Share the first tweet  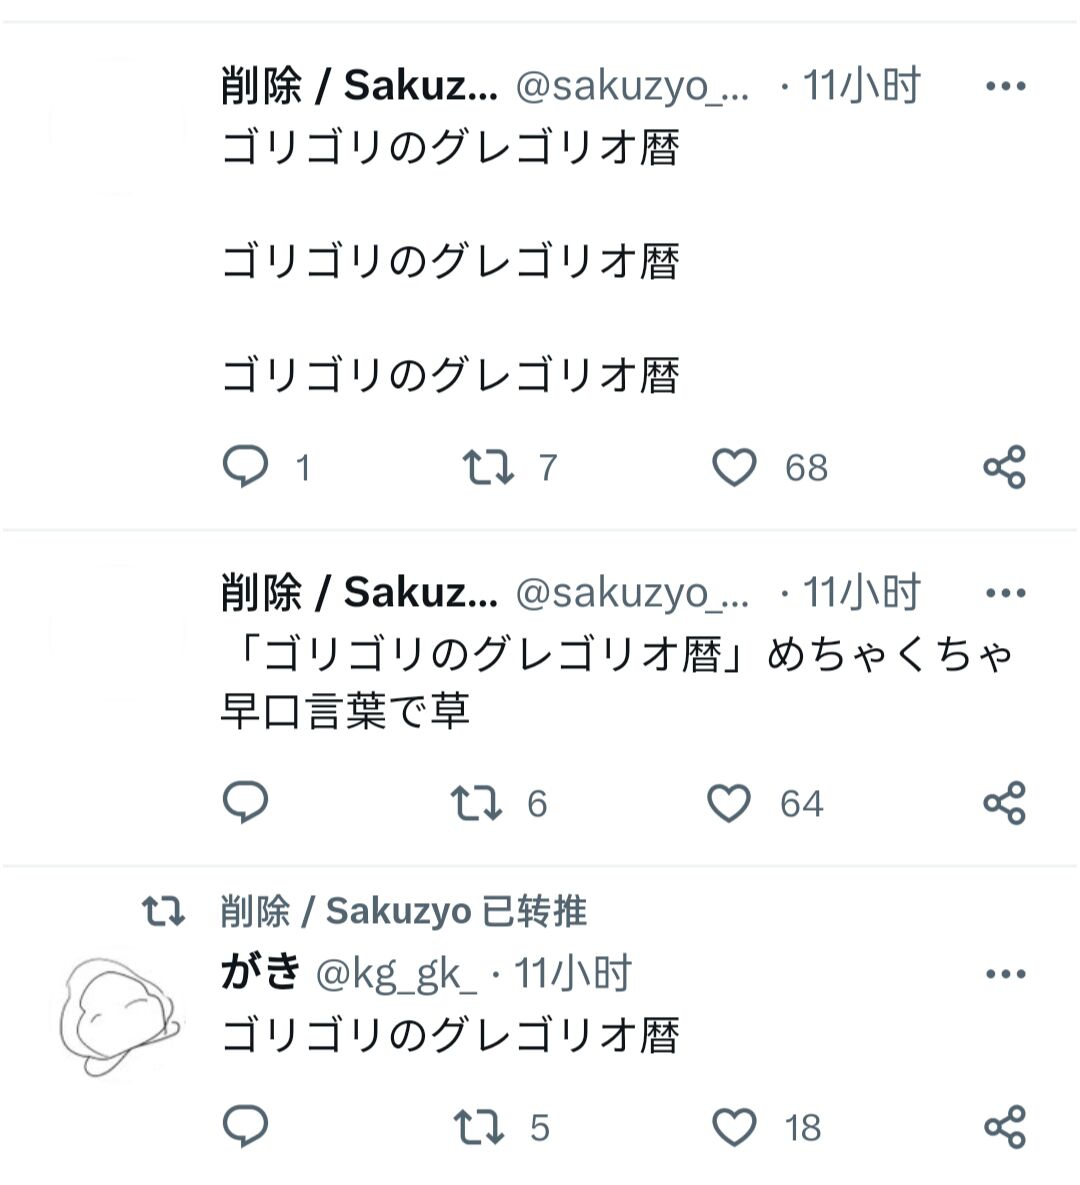pyautogui.click(x=1004, y=467)
